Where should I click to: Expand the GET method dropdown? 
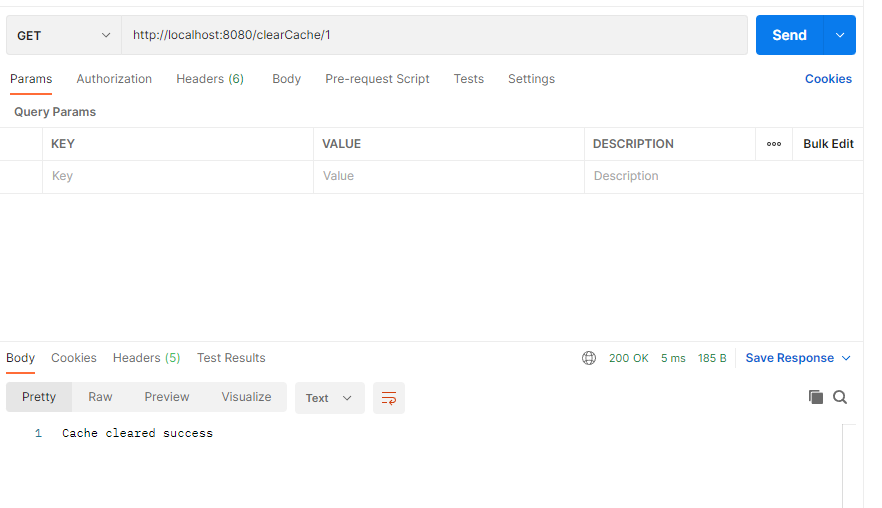64,35
